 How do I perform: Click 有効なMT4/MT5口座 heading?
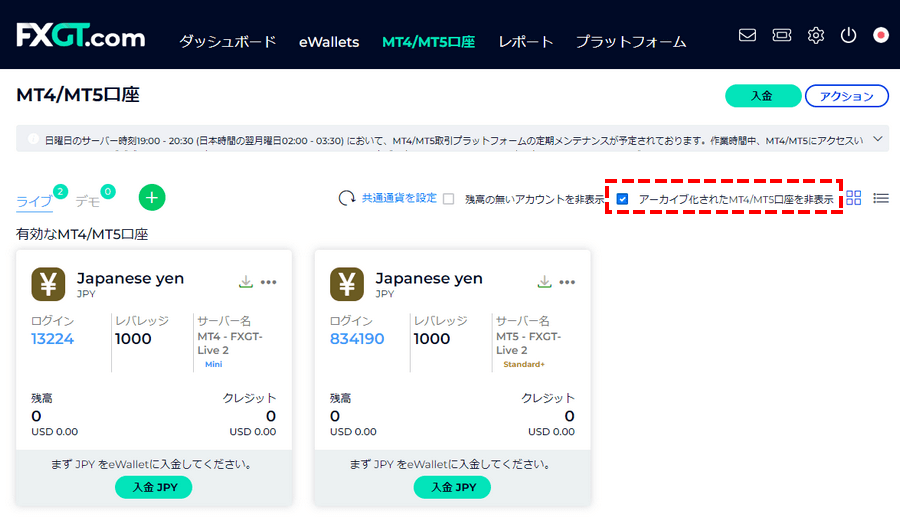coord(82,234)
